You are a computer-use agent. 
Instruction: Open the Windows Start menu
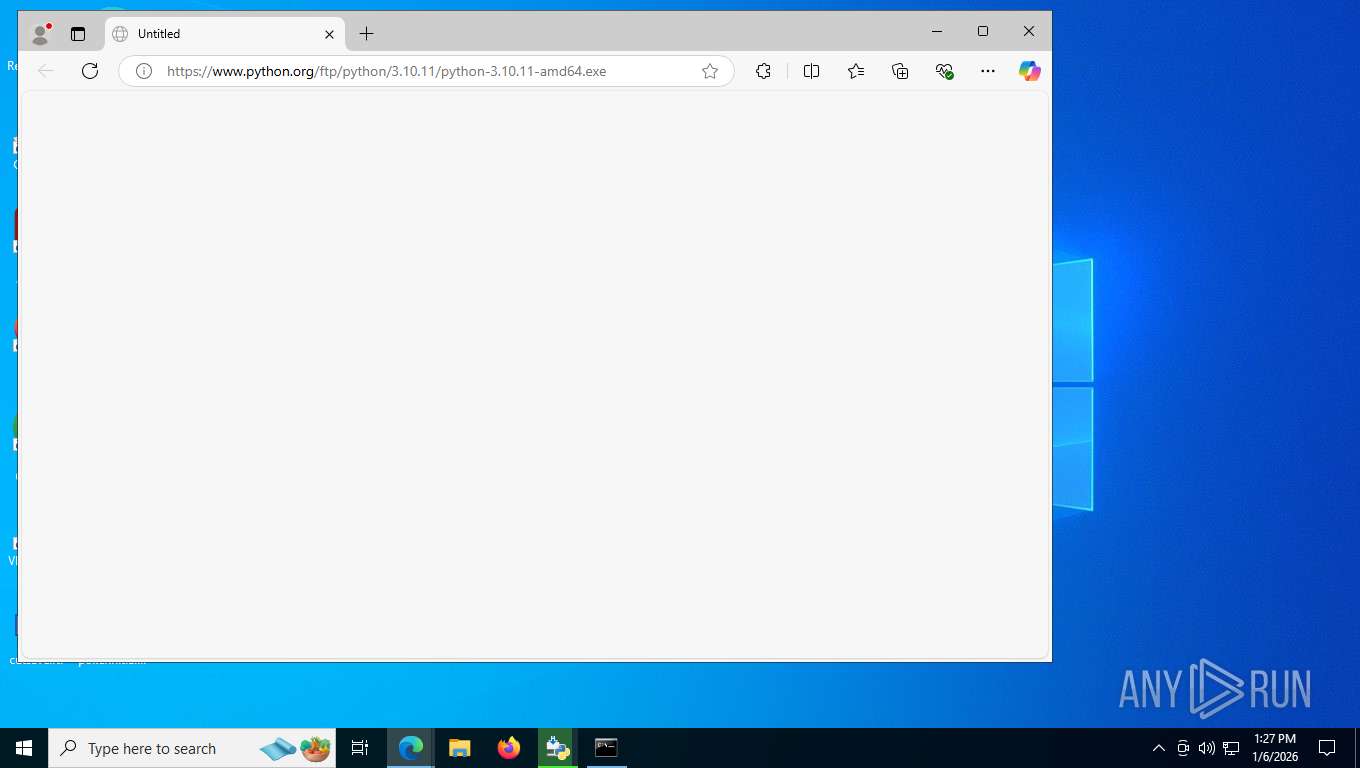coord(24,748)
